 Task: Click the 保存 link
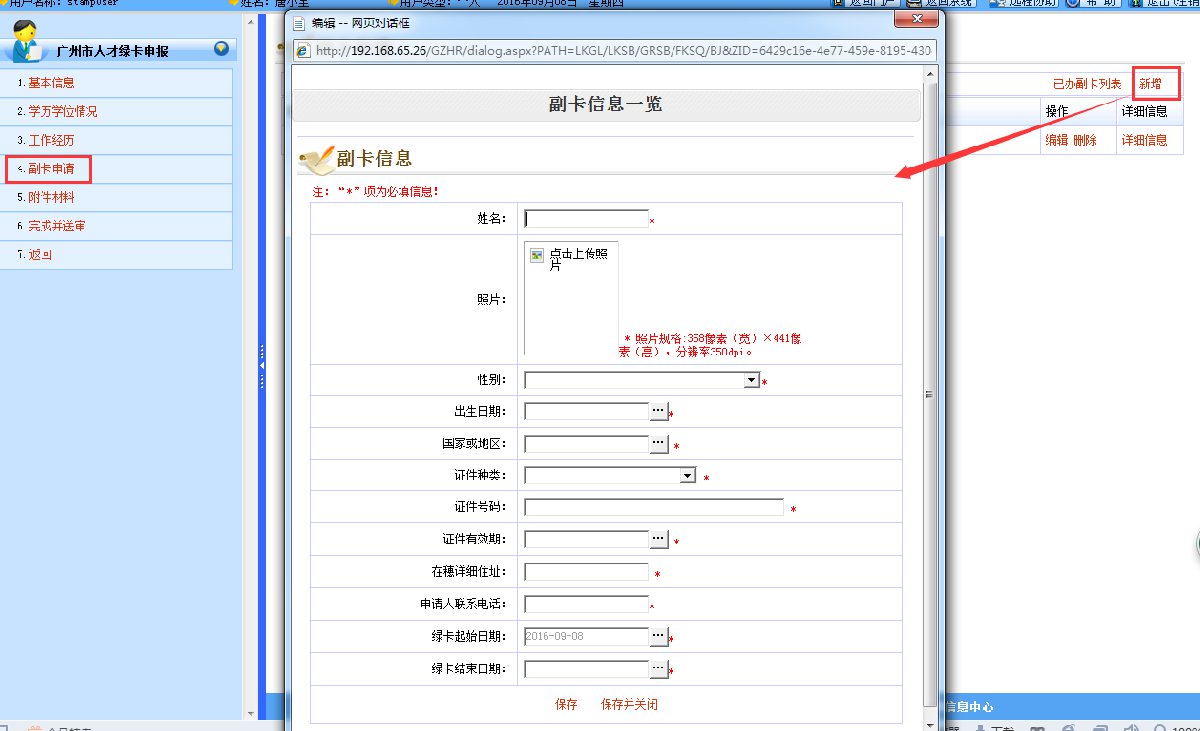coord(566,704)
